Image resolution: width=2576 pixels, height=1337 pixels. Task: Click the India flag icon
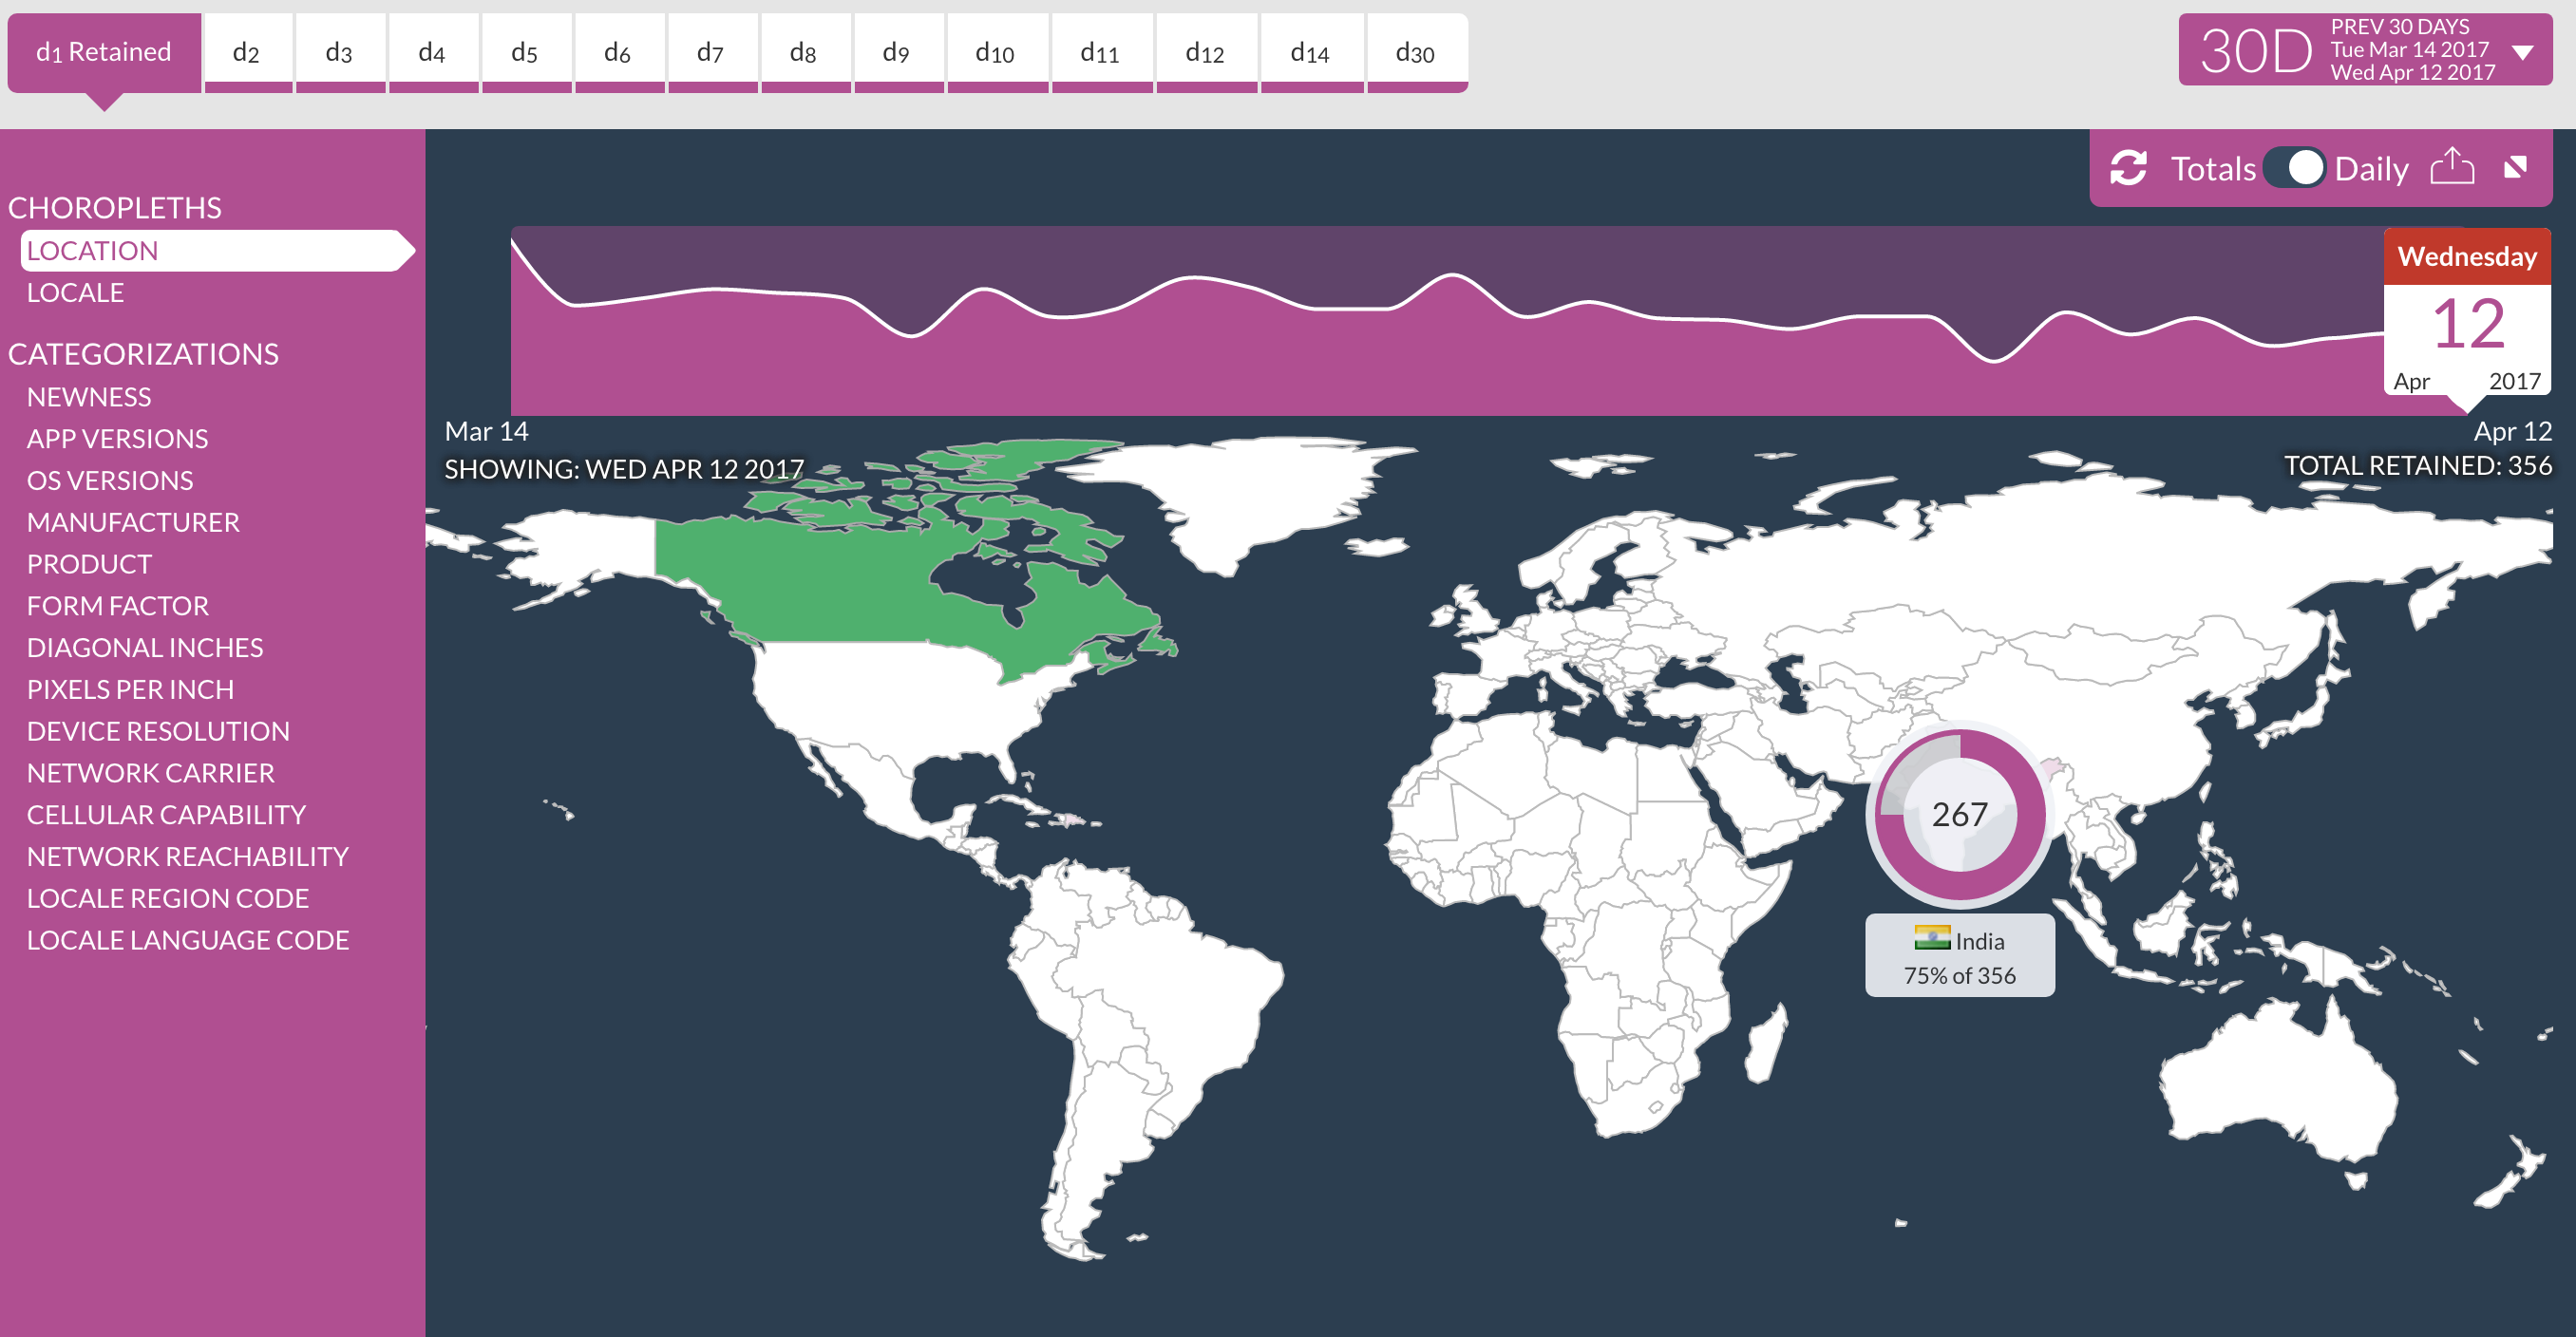click(1931, 939)
